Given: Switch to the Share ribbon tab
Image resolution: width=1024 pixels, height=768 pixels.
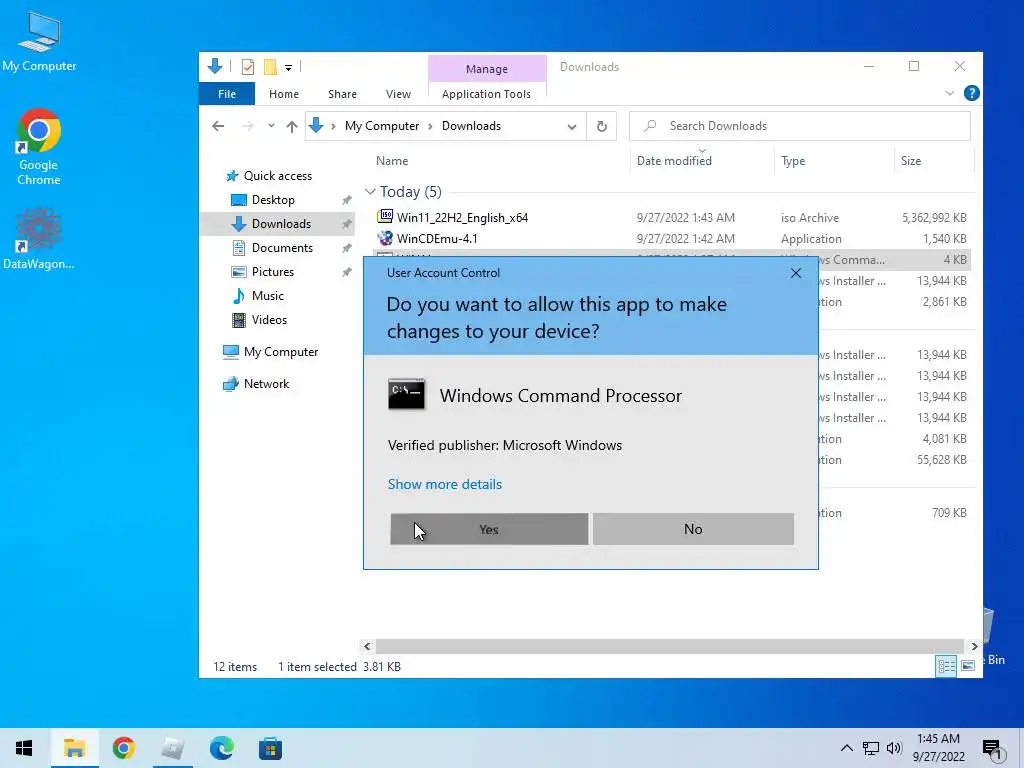Looking at the screenshot, I should point(342,94).
